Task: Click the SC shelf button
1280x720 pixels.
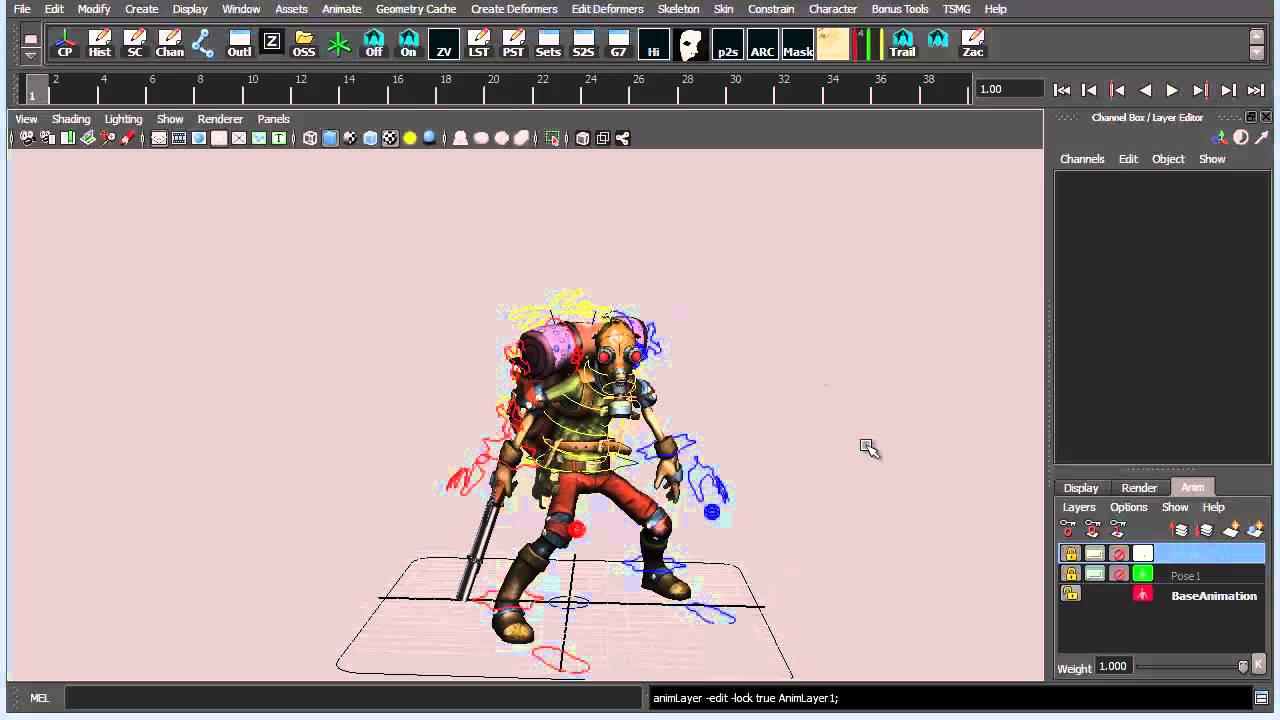Action: pos(135,44)
